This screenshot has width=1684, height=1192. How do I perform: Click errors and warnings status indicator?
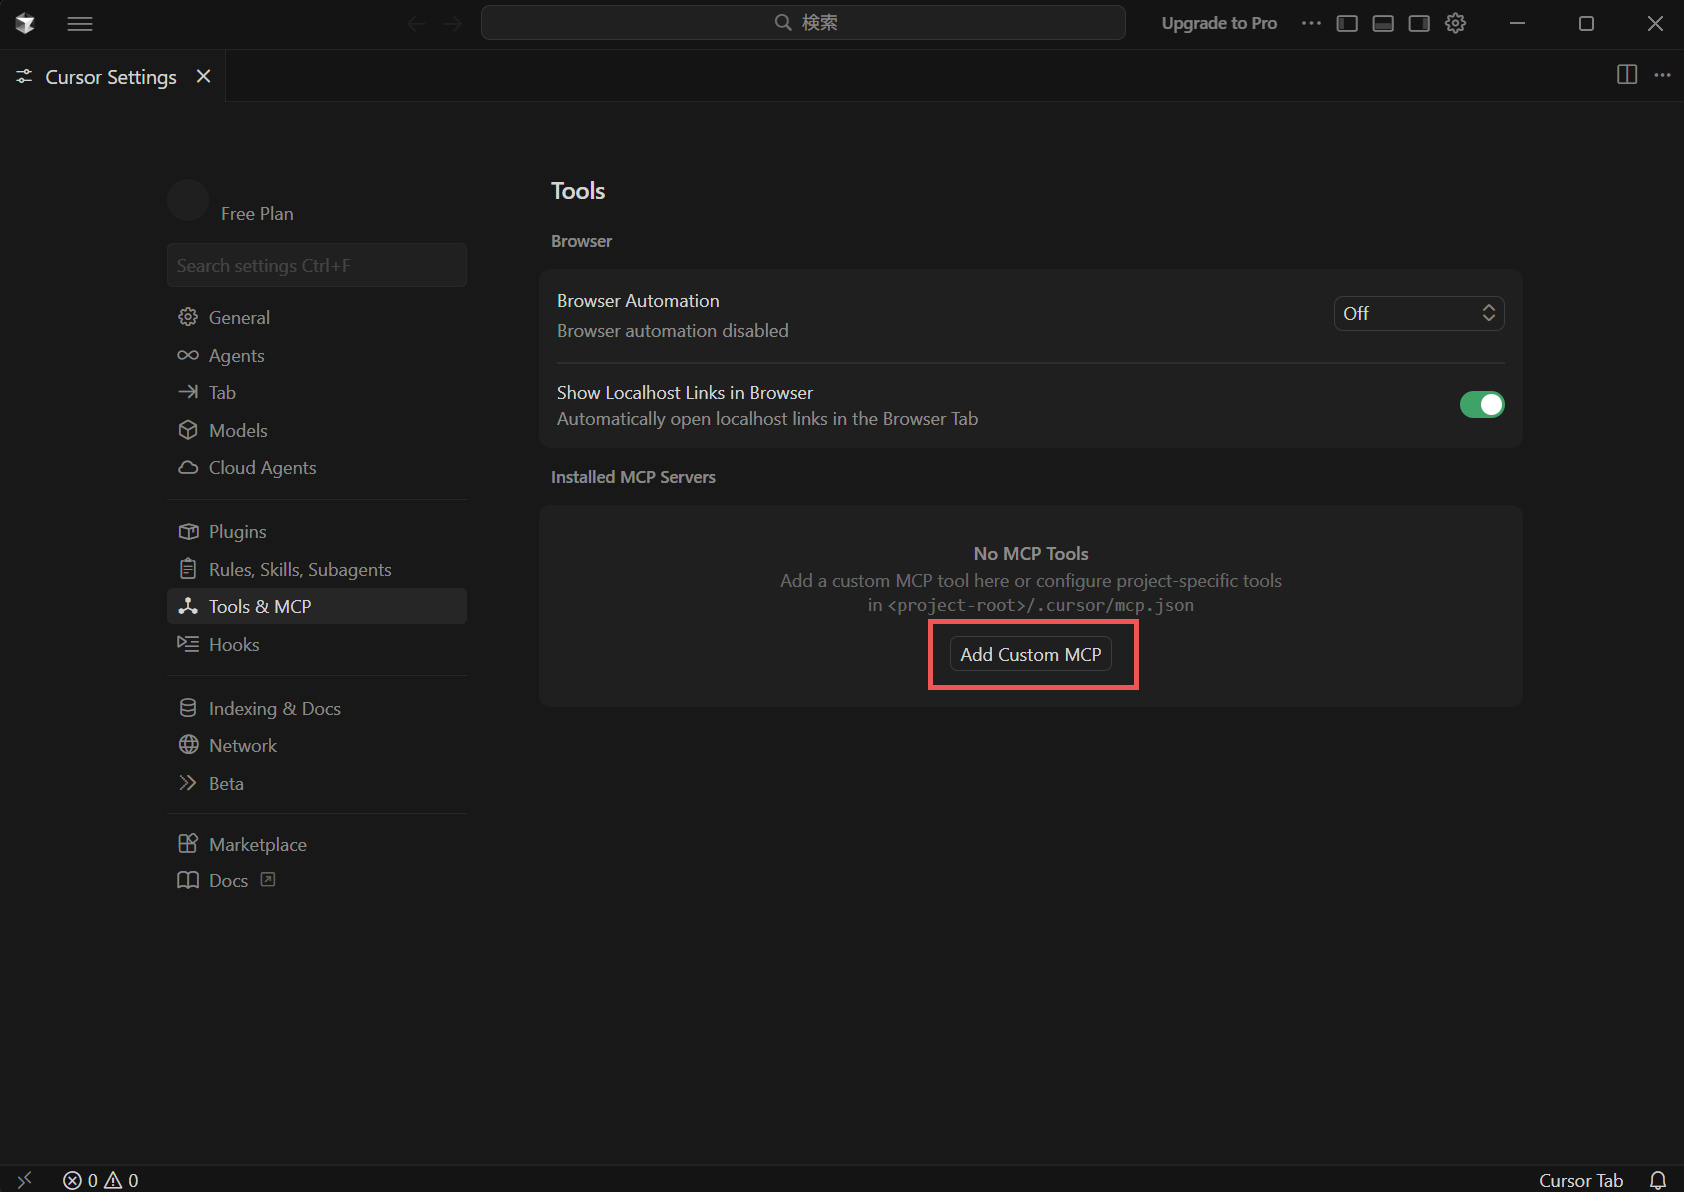pyautogui.click(x=101, y=1180)
